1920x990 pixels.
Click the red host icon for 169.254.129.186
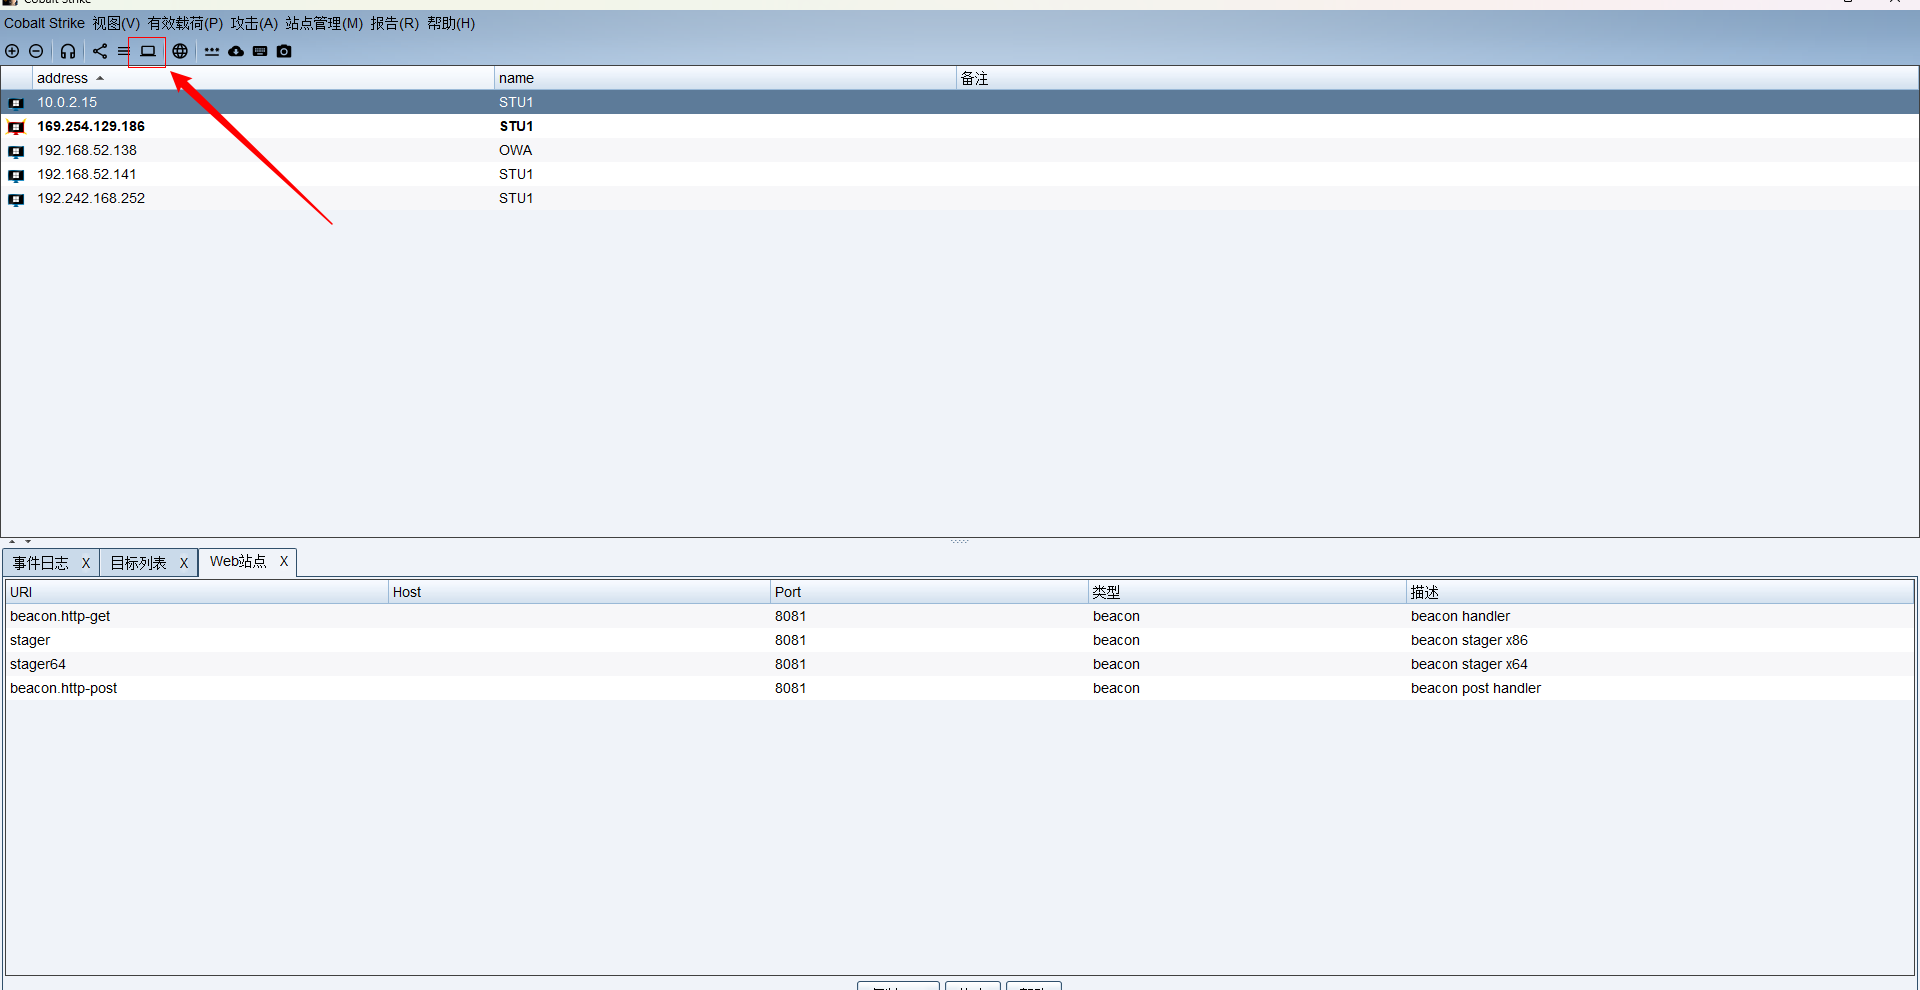tap(16, 127)
